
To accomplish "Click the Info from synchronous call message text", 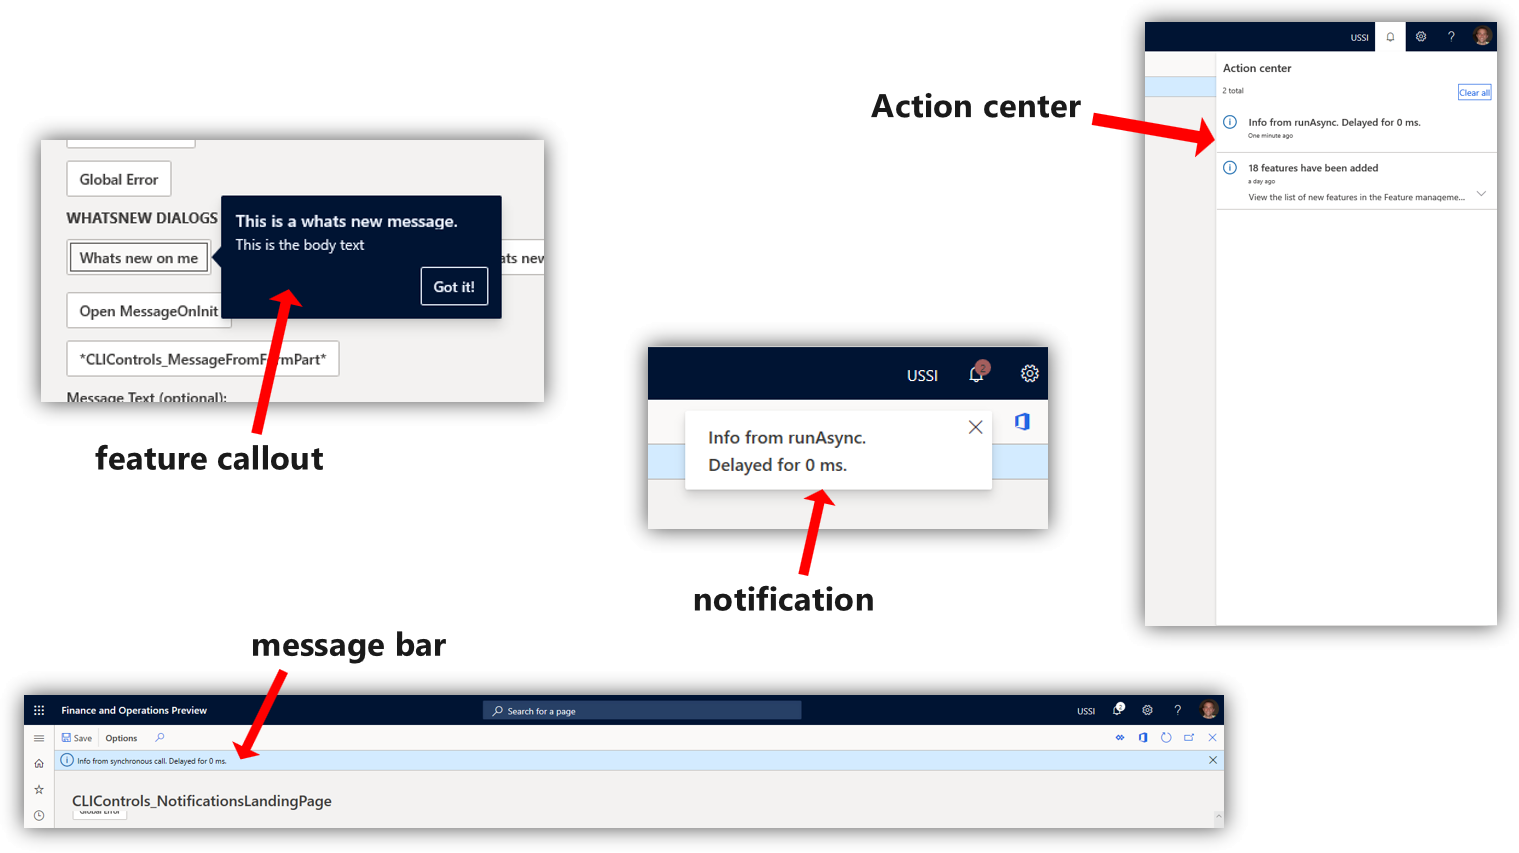I will pyautogui.click(x=152, y=761).
